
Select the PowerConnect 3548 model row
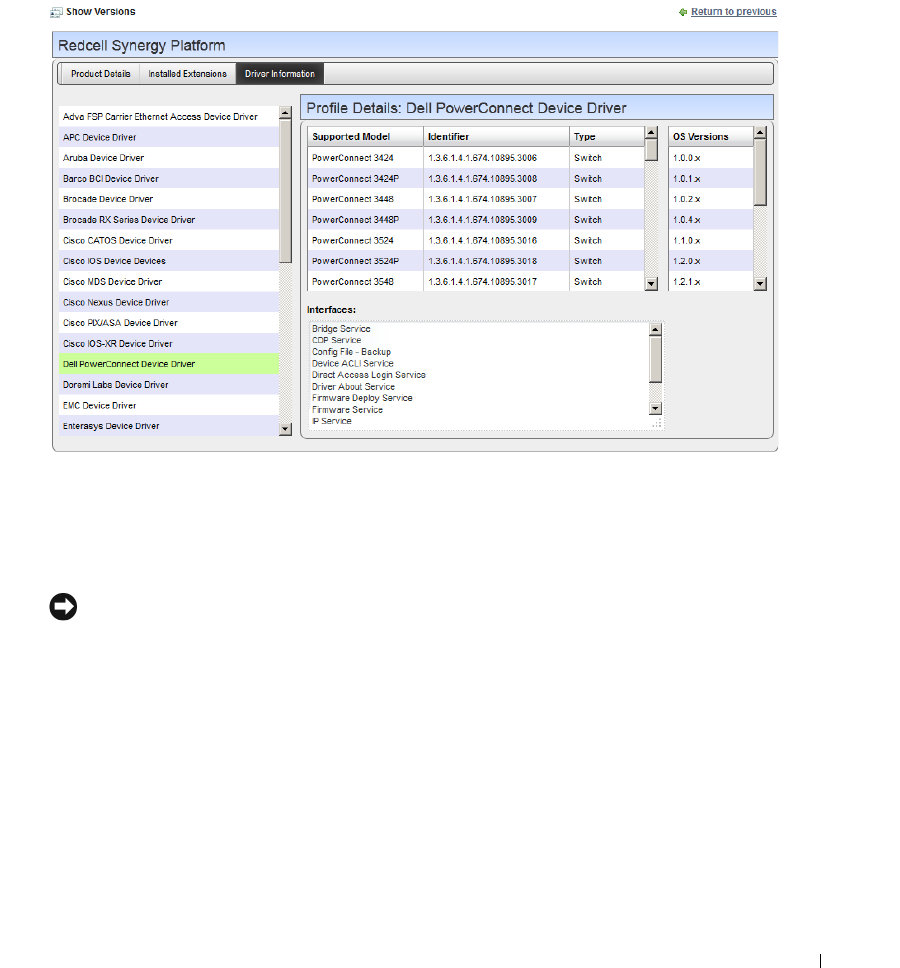coord(476,282)
